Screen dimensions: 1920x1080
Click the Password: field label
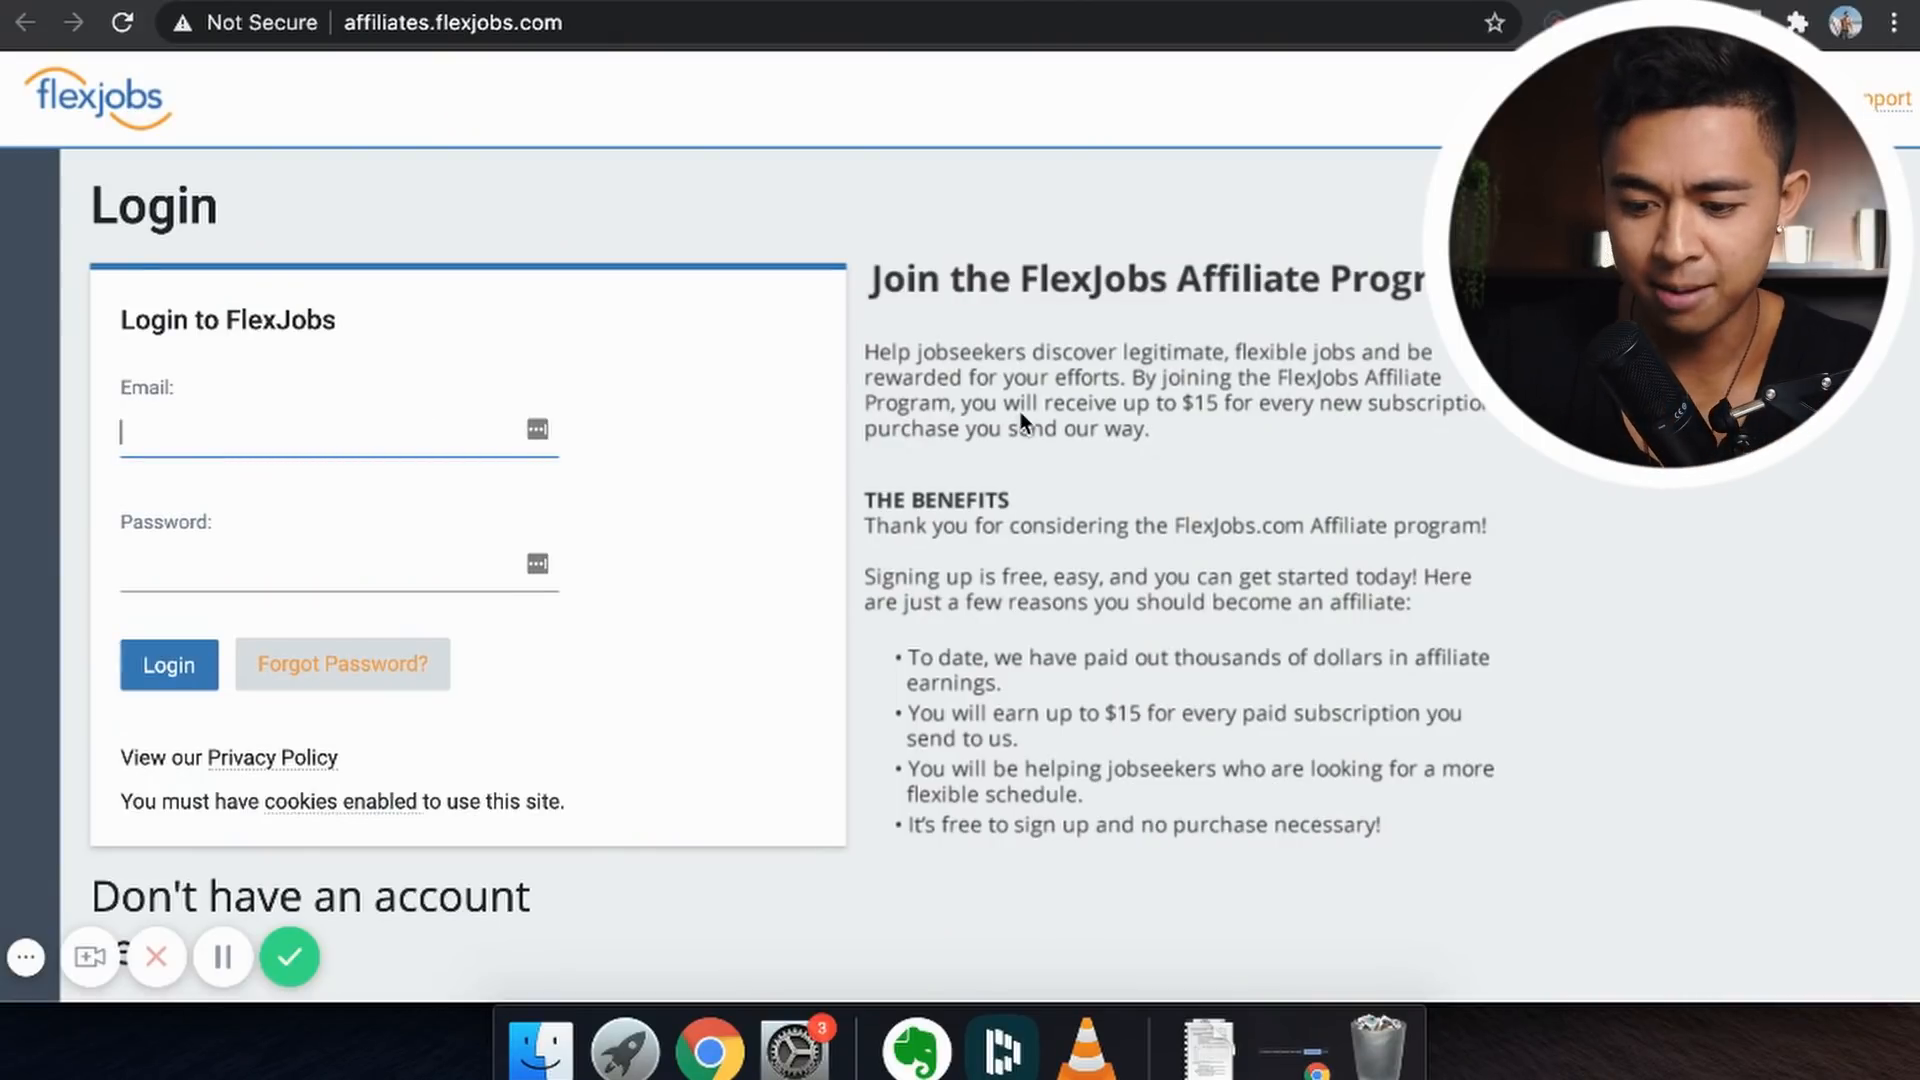(166, 522)
